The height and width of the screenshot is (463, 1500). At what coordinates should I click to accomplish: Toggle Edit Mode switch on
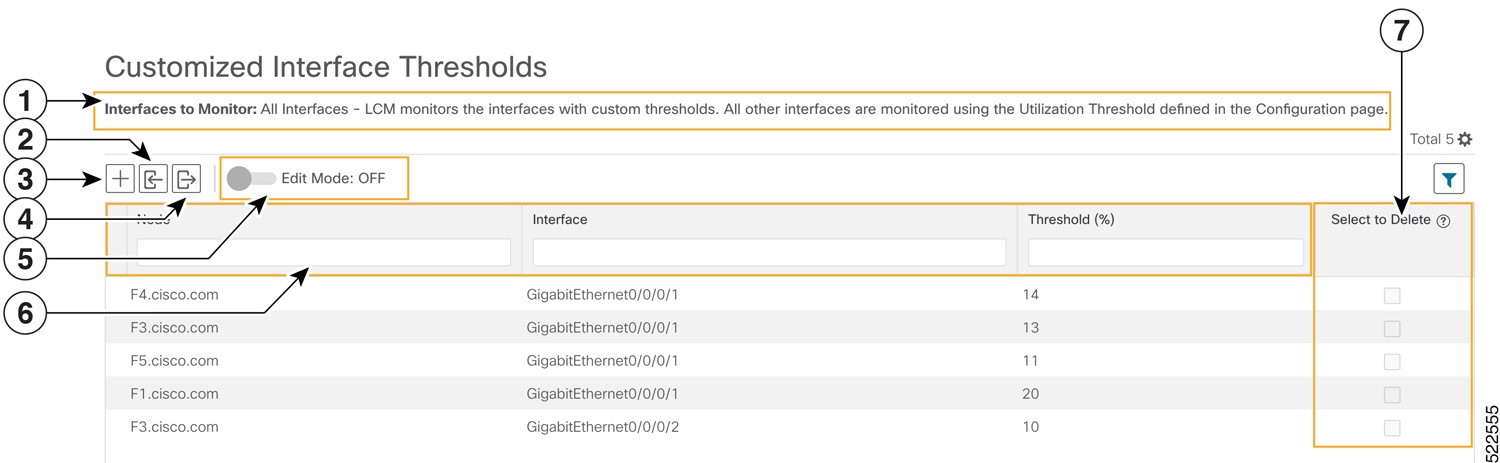pos(251,179)
